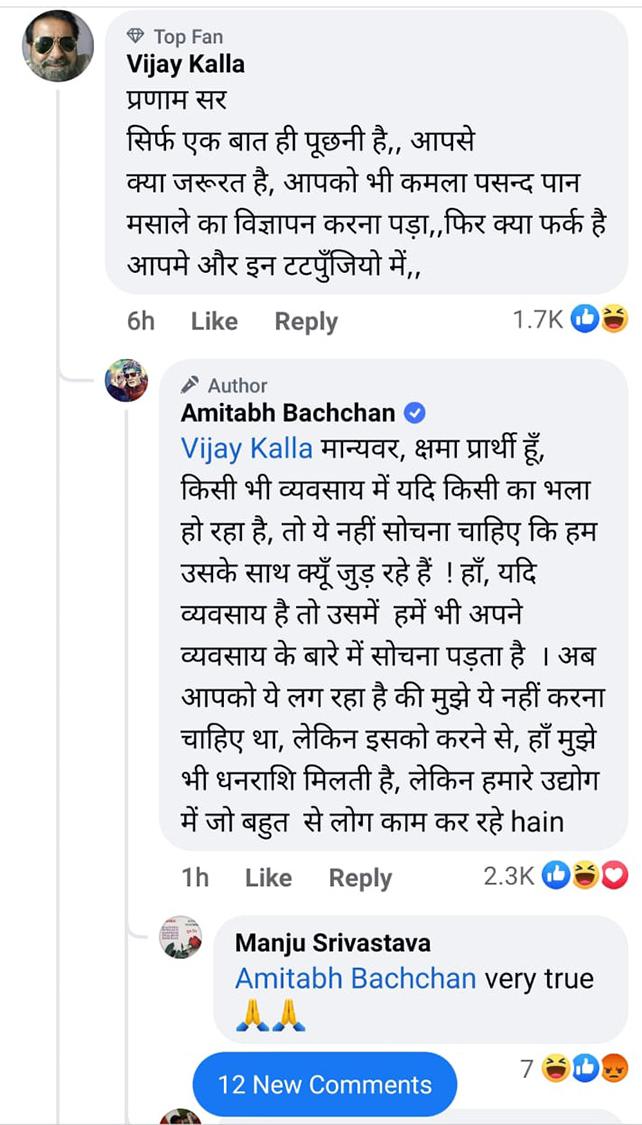Click Amitabh Bachchan mention in Manju's reply
The image size is (642, 1125).
coord(355,977)
